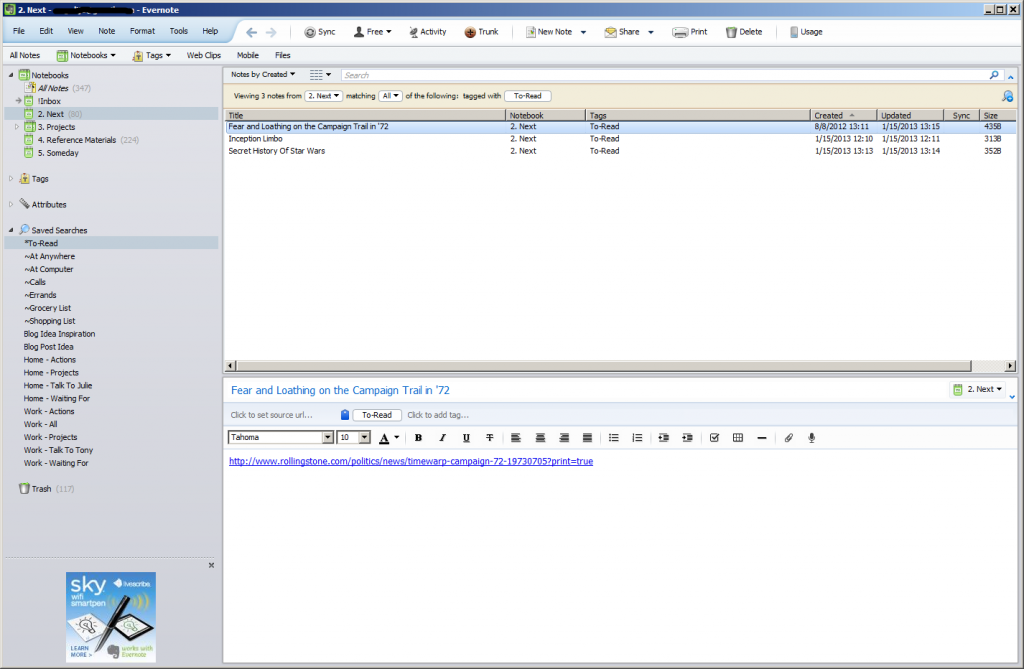Start audio recording with the microphone icon

[812, 438]
